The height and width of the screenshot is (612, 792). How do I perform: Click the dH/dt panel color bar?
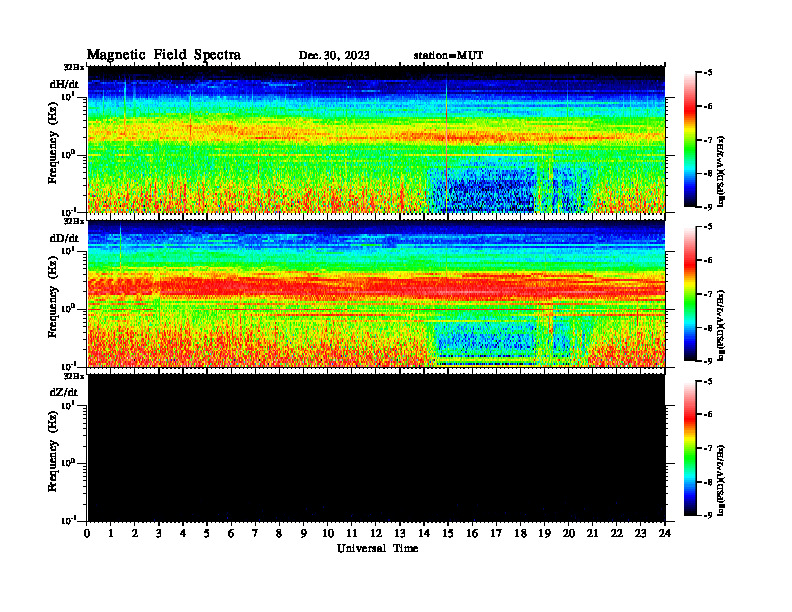[x=690, y=140]
